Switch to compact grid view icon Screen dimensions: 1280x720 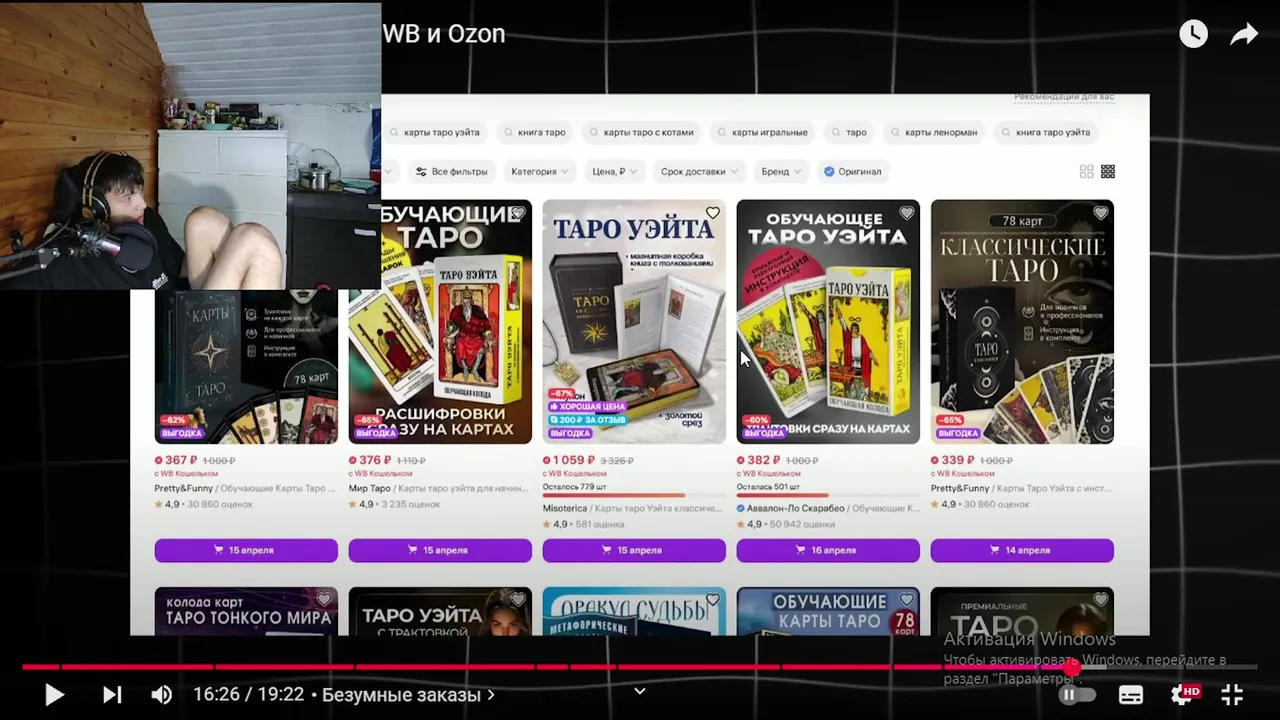[x=1108, y=172]
